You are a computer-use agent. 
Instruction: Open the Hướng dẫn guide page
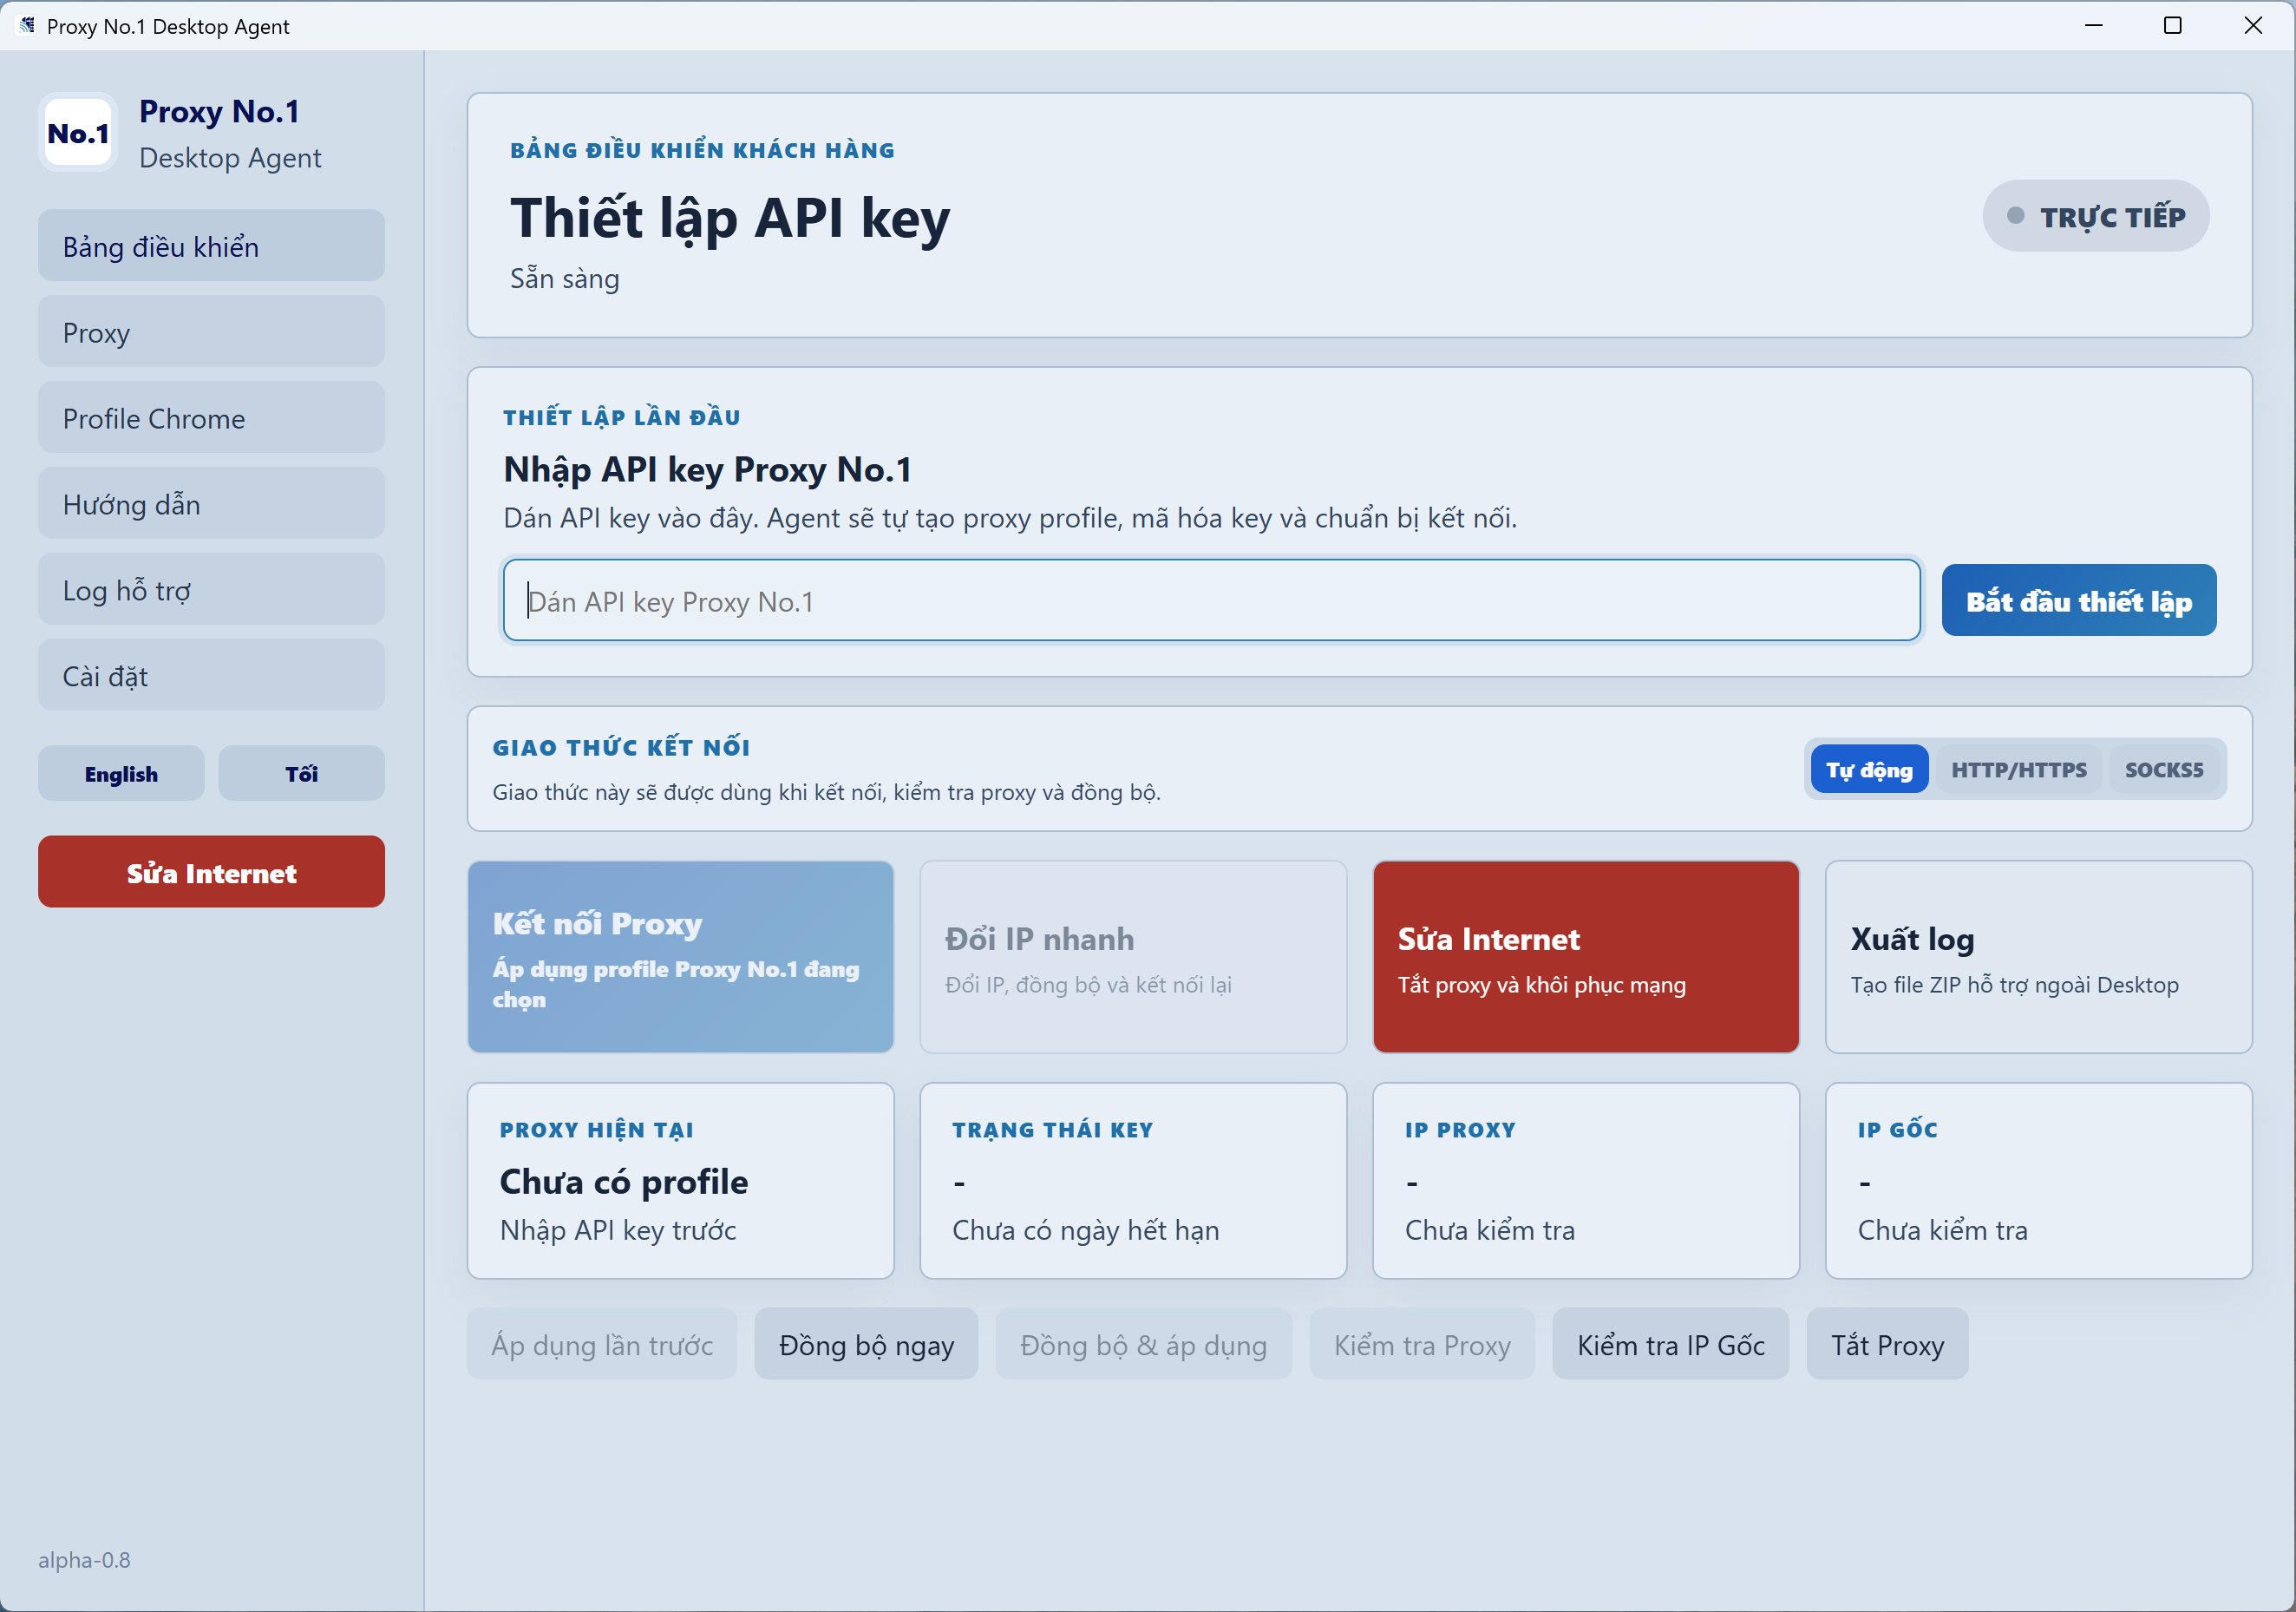click(x=211, y=504)
